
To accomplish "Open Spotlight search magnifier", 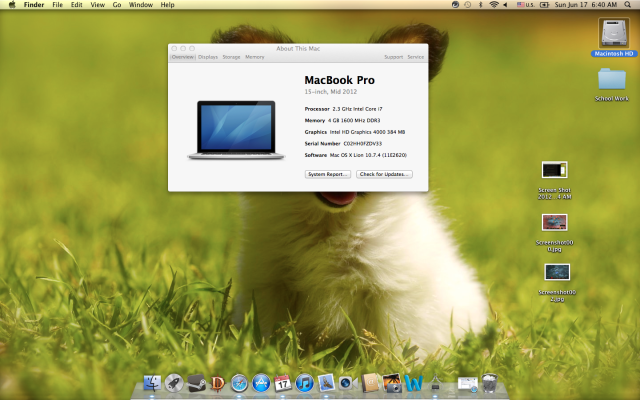I will [x=627, y=5].
